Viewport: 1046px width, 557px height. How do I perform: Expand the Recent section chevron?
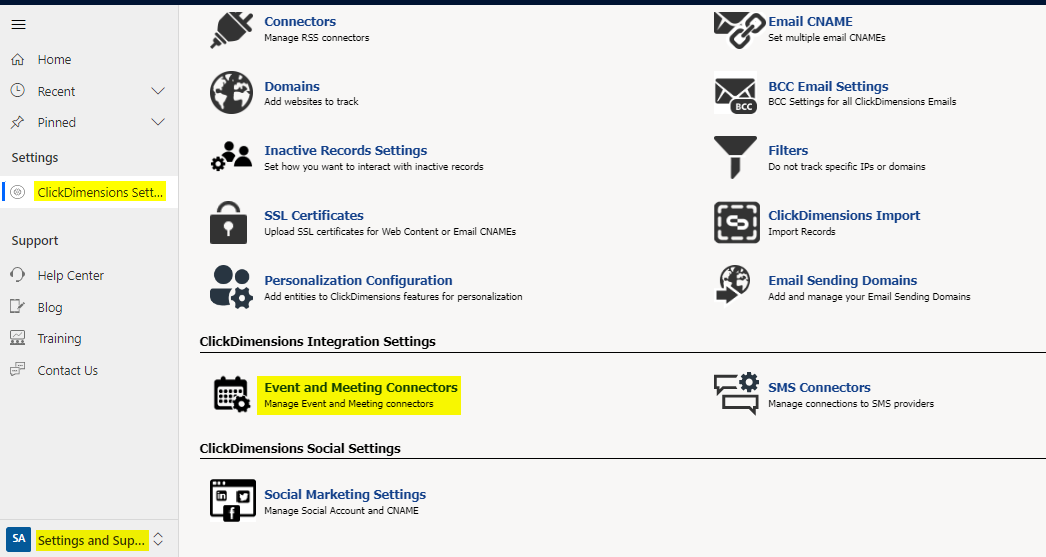[x=158, y=91]
